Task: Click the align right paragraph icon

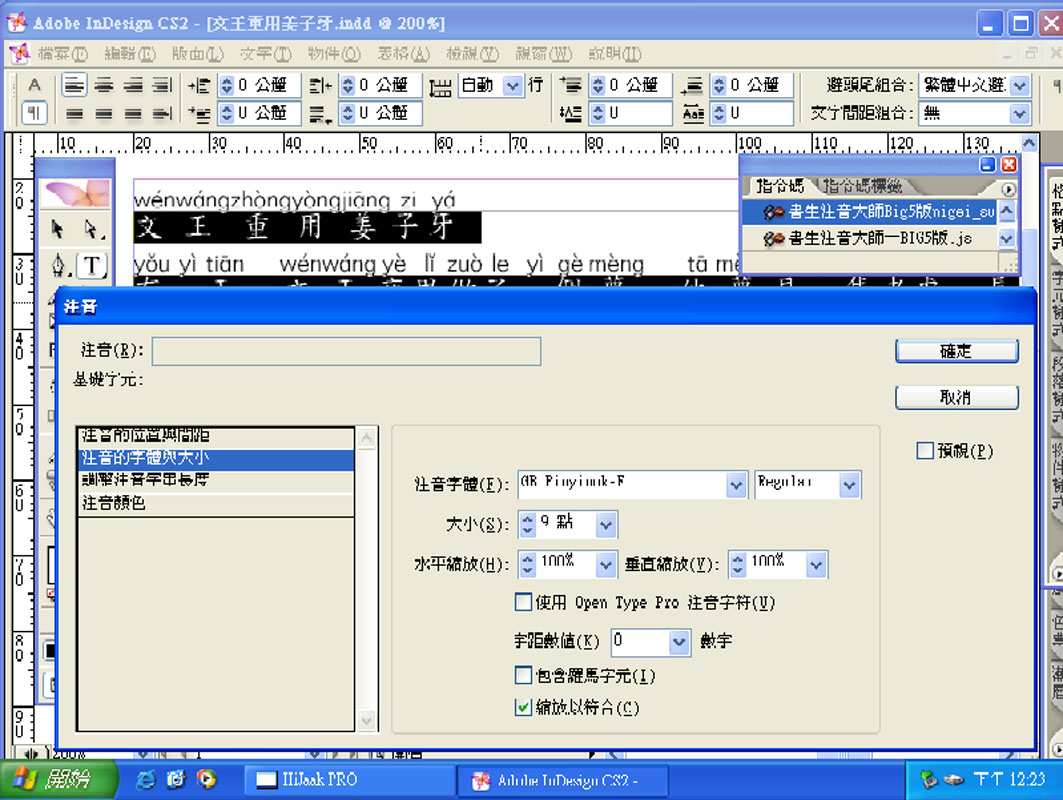Action: click(133, 85)
